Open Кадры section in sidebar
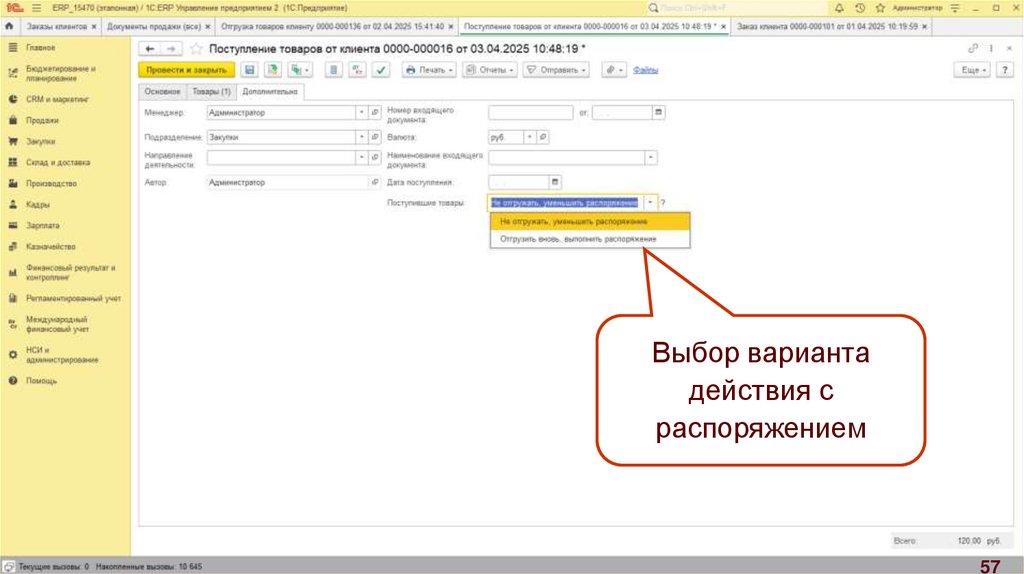The image size is (1024, 574). 38,204
